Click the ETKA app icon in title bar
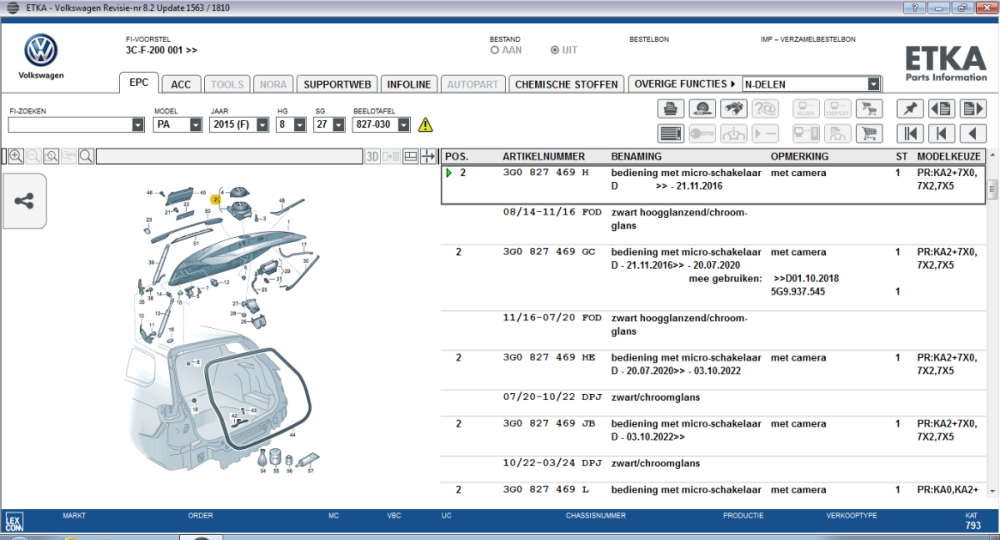The width and height of the screenshot is (1000, 540). (x=12, y=8)
